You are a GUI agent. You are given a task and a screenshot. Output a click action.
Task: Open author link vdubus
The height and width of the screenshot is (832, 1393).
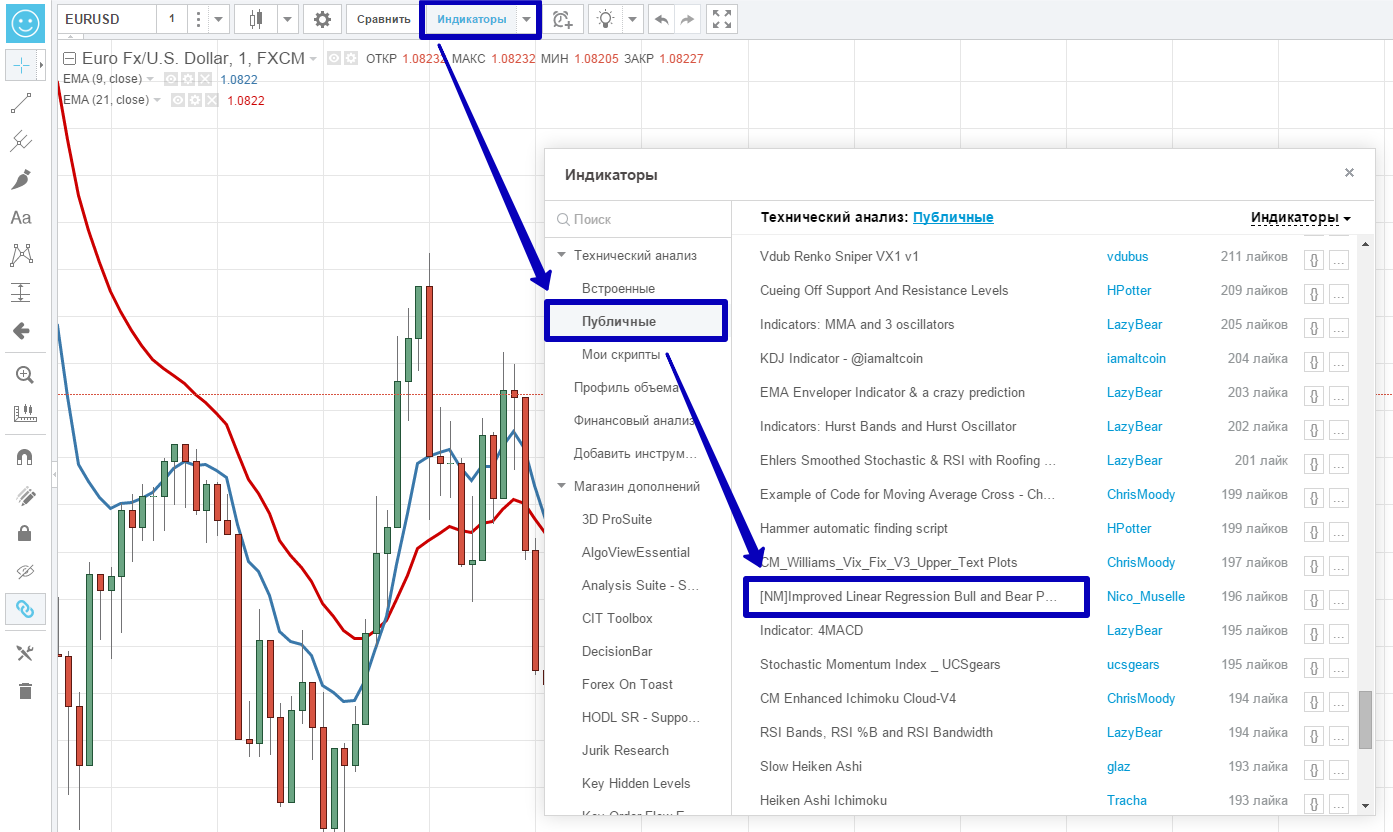tap(1127, 256)
